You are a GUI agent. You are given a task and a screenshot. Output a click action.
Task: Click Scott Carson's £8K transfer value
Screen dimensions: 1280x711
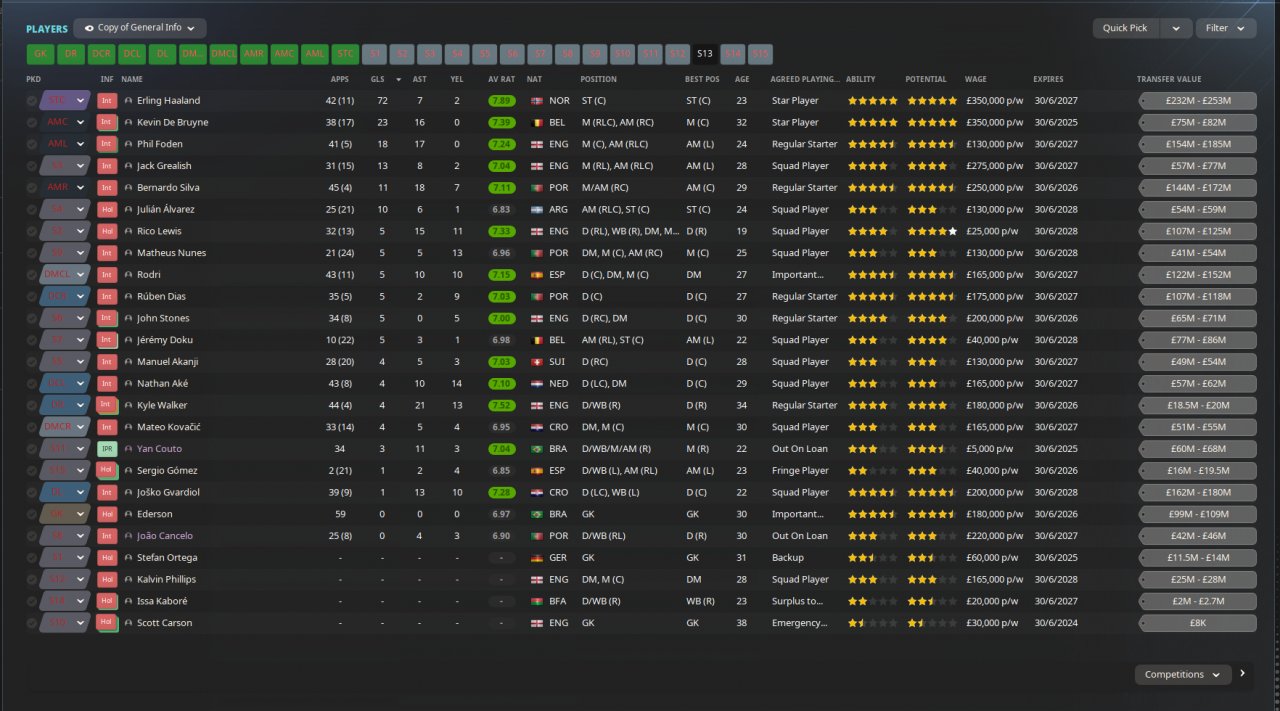pos(1197,623)
